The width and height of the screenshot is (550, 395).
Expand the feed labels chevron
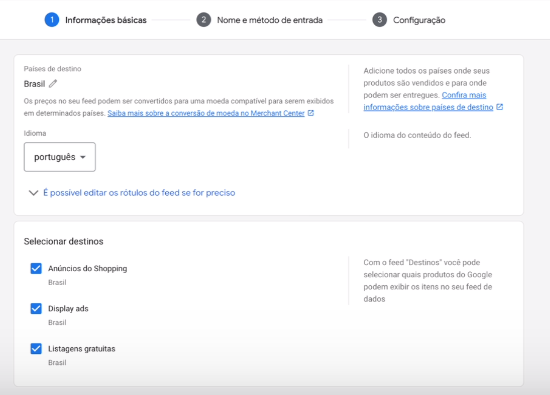point(33,193)
